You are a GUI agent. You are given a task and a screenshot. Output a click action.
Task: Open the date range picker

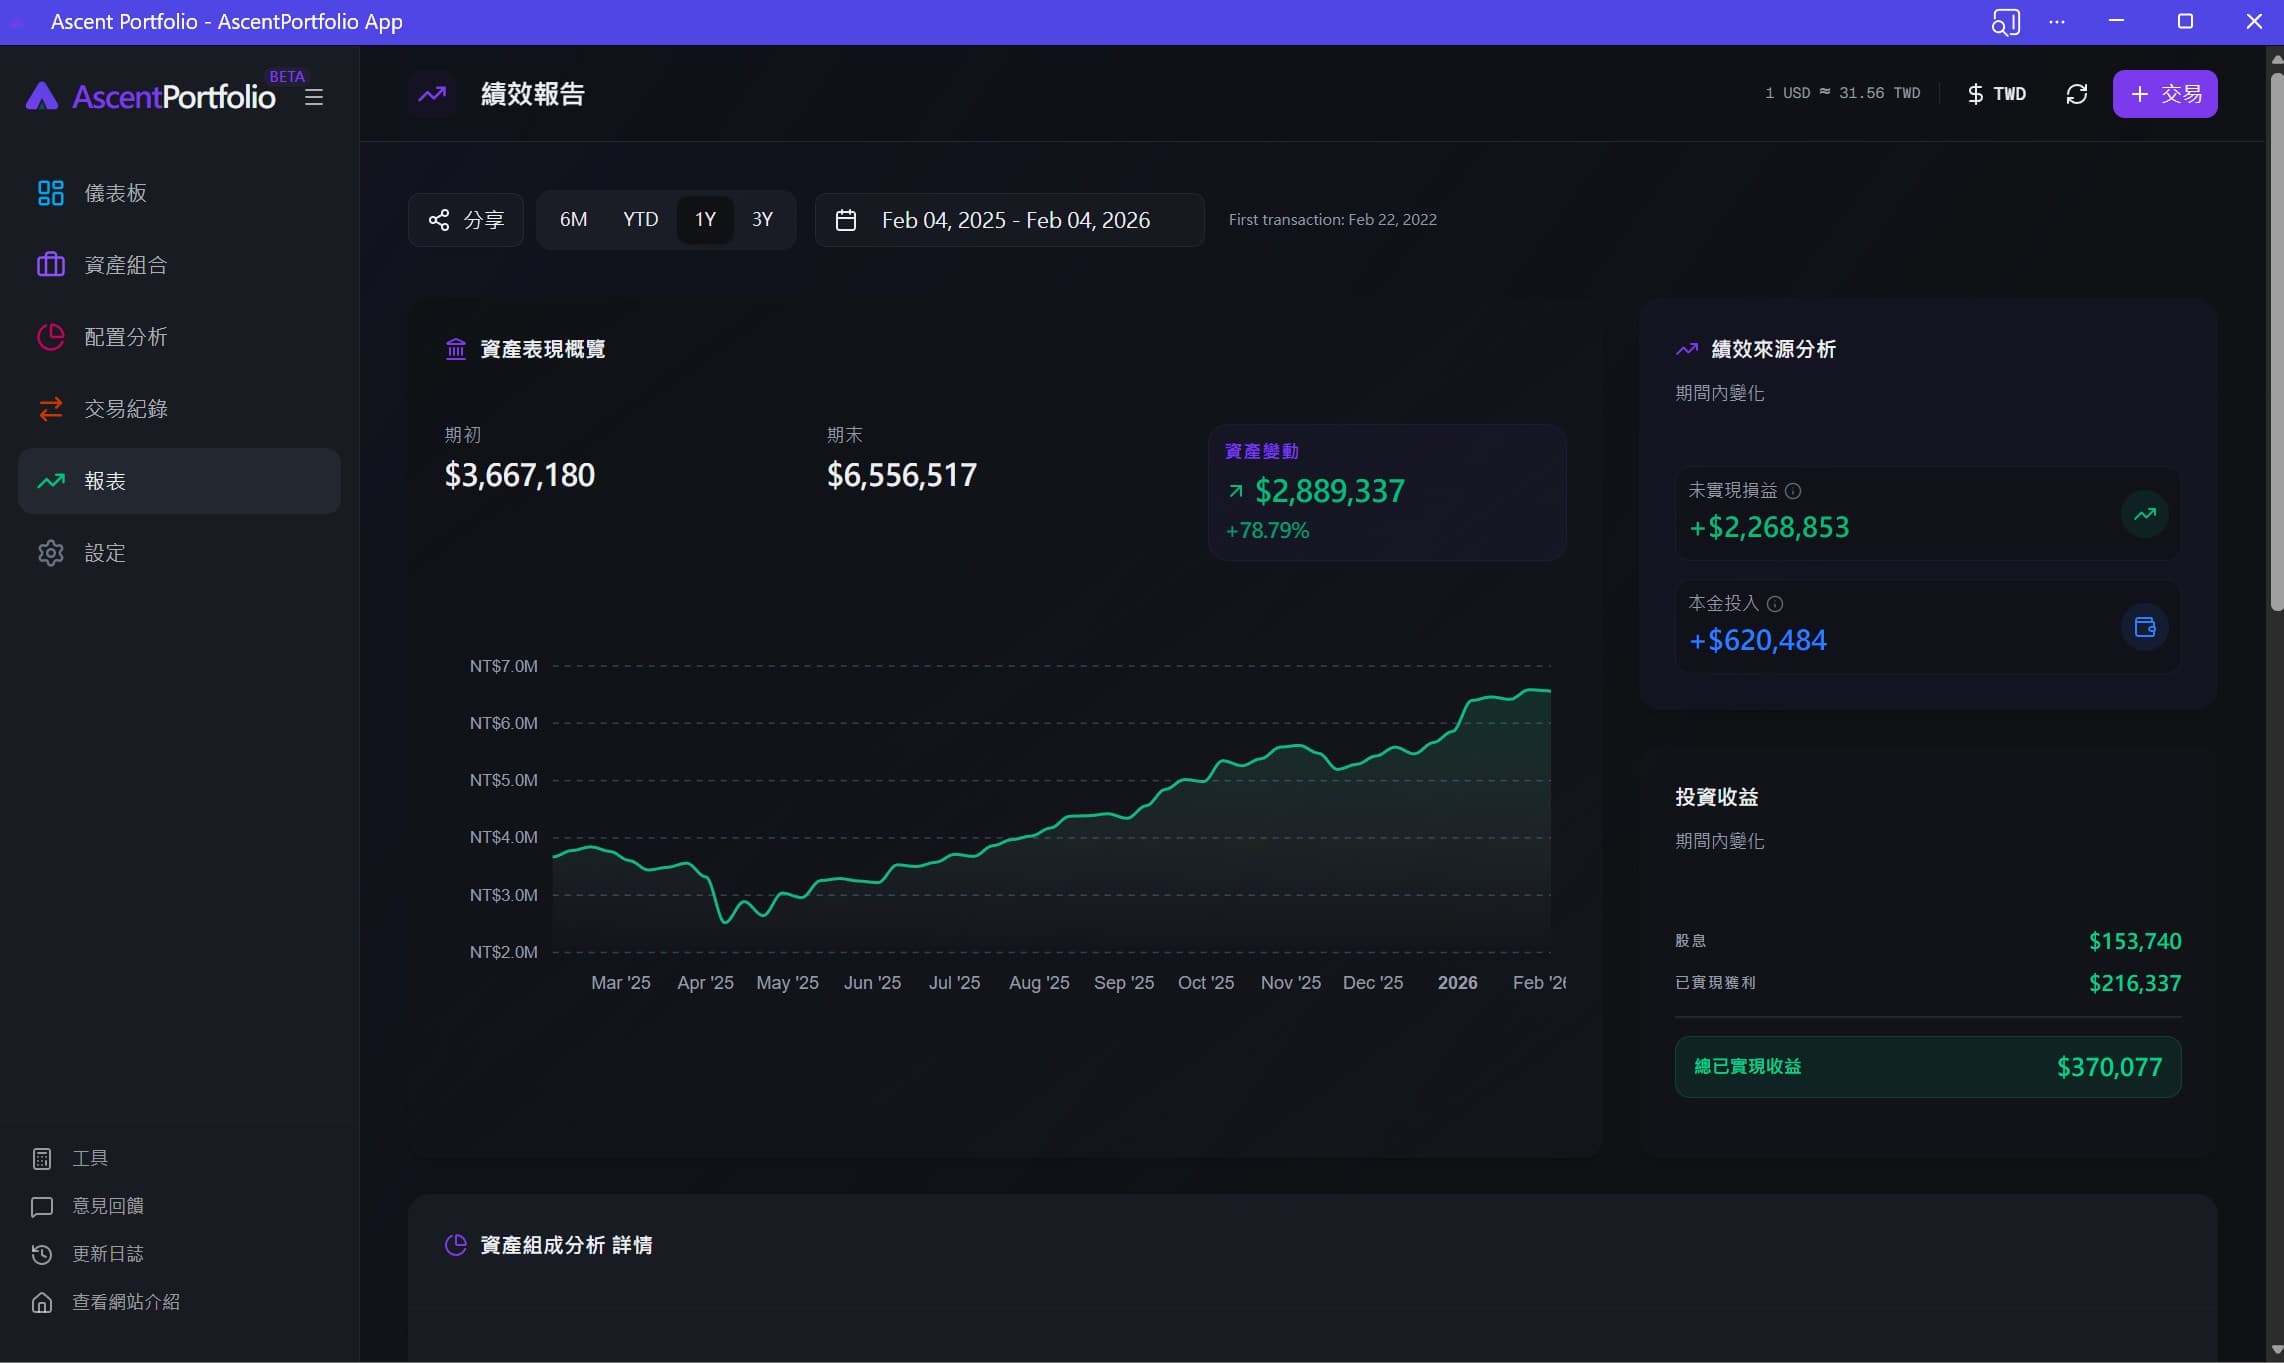(1009, 220)
